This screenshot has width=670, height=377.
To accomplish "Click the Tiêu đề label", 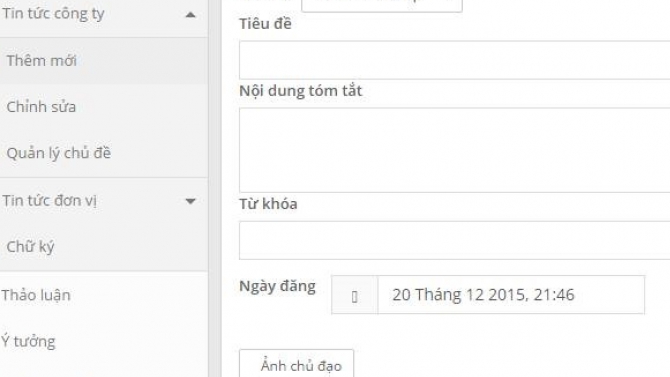I will pyautogui.click(x=265, y=24).
